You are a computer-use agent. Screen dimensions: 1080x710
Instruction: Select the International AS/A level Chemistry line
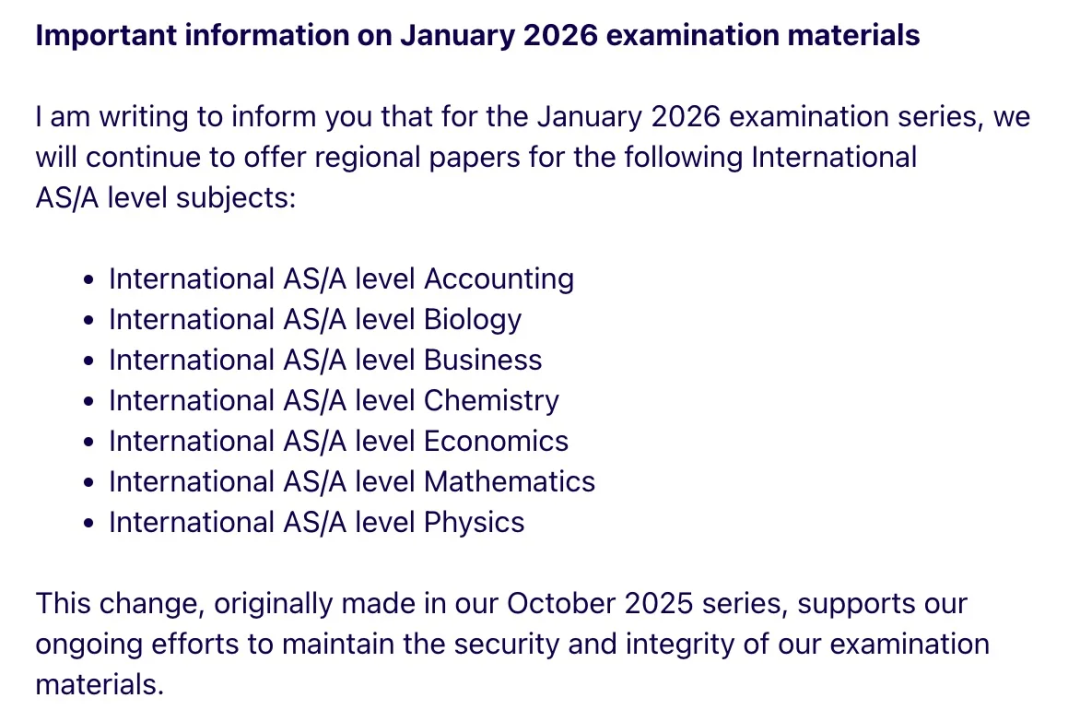coord(334,400)
